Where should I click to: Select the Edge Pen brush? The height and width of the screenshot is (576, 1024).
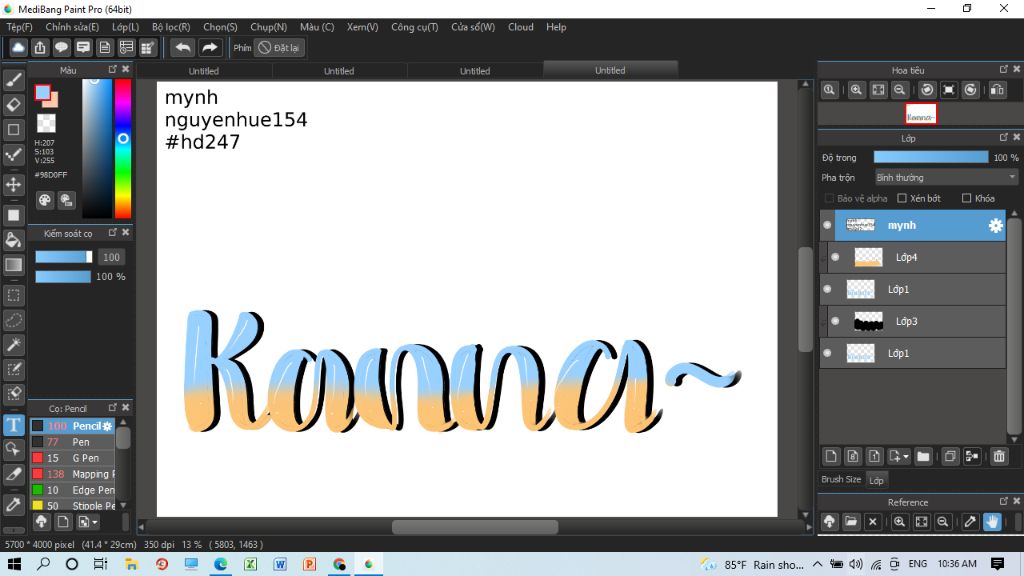pos(73,490)
